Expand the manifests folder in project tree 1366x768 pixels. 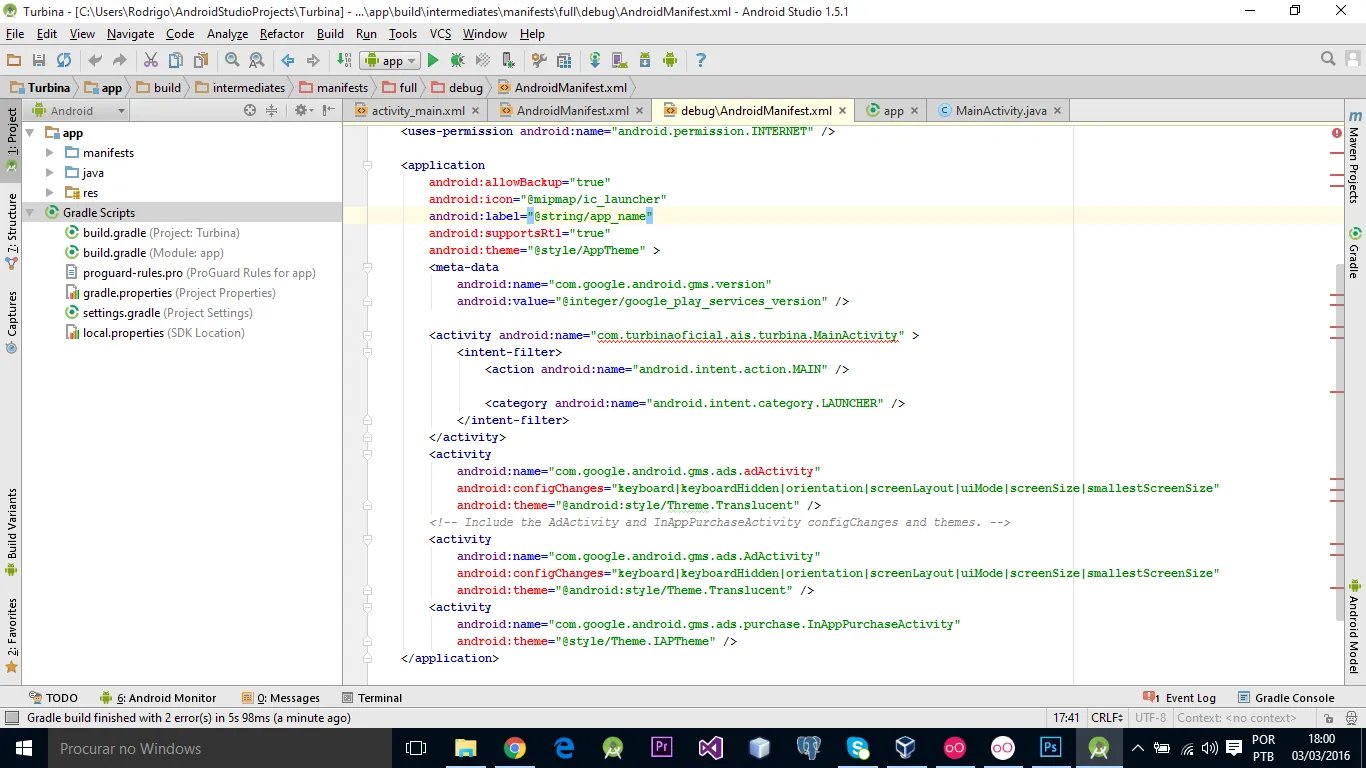tap(50, 153)
